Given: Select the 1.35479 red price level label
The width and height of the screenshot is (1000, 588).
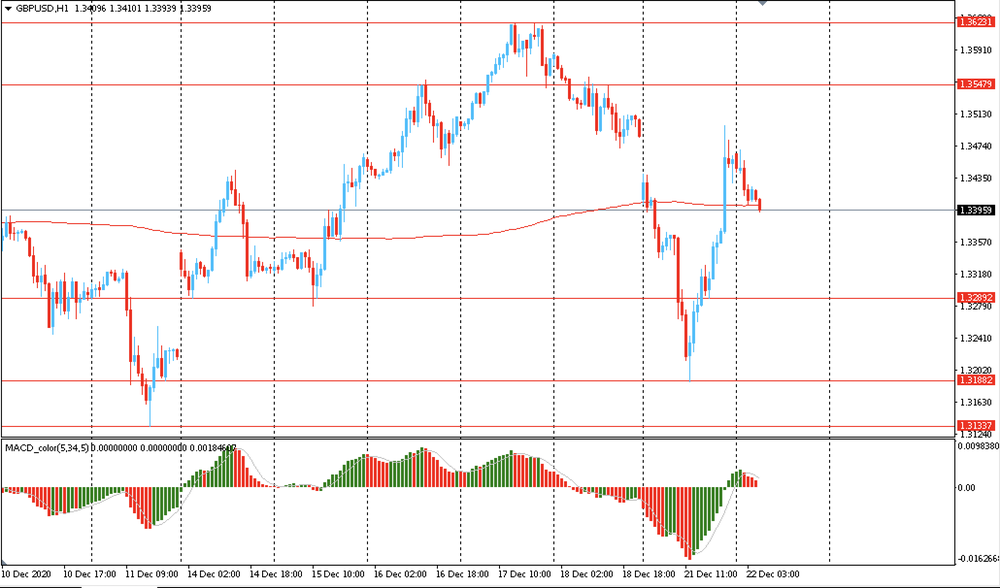Looking at the screenshot, I should pyautogui.click(x=976, y=84).
